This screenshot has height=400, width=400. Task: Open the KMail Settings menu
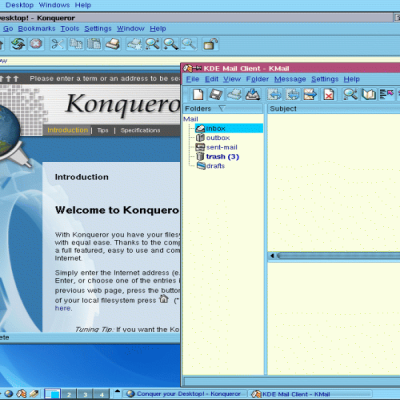point(325,79)
